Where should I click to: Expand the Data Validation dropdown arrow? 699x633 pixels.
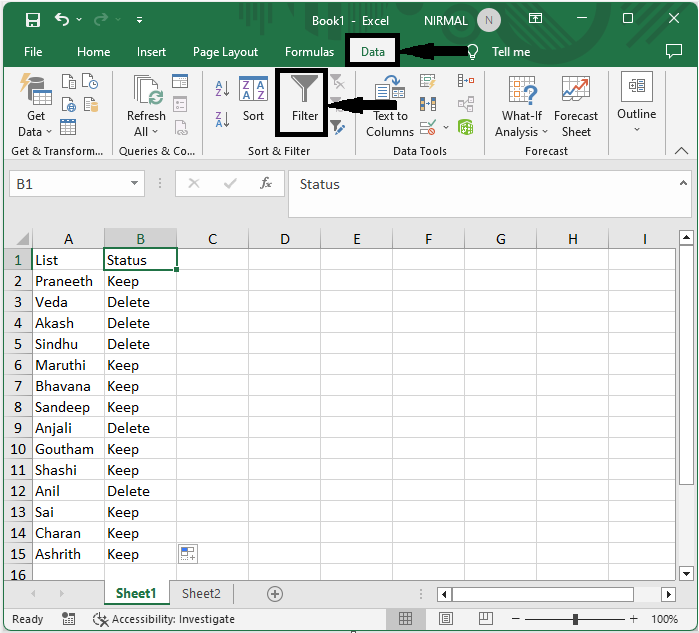[x=446, y=127]
